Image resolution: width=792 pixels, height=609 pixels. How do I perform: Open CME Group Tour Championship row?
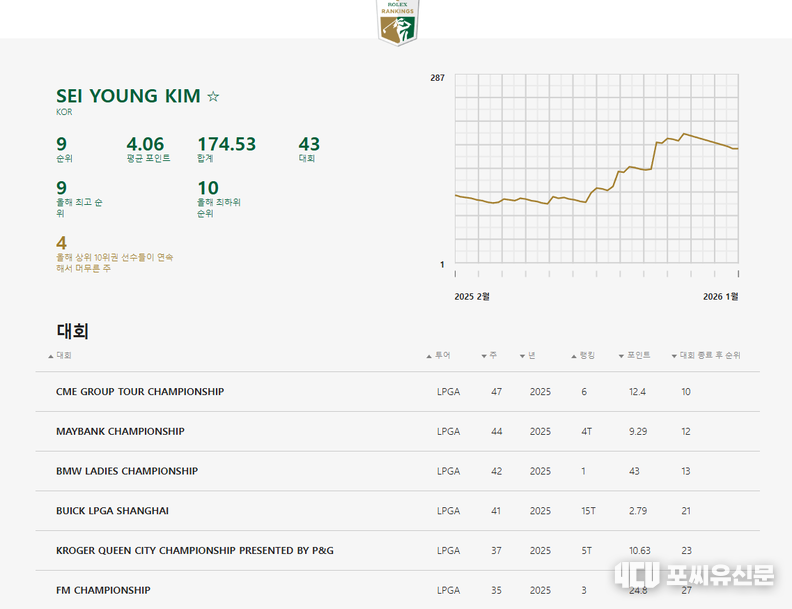pyautogui.click(x=140, y=392)
